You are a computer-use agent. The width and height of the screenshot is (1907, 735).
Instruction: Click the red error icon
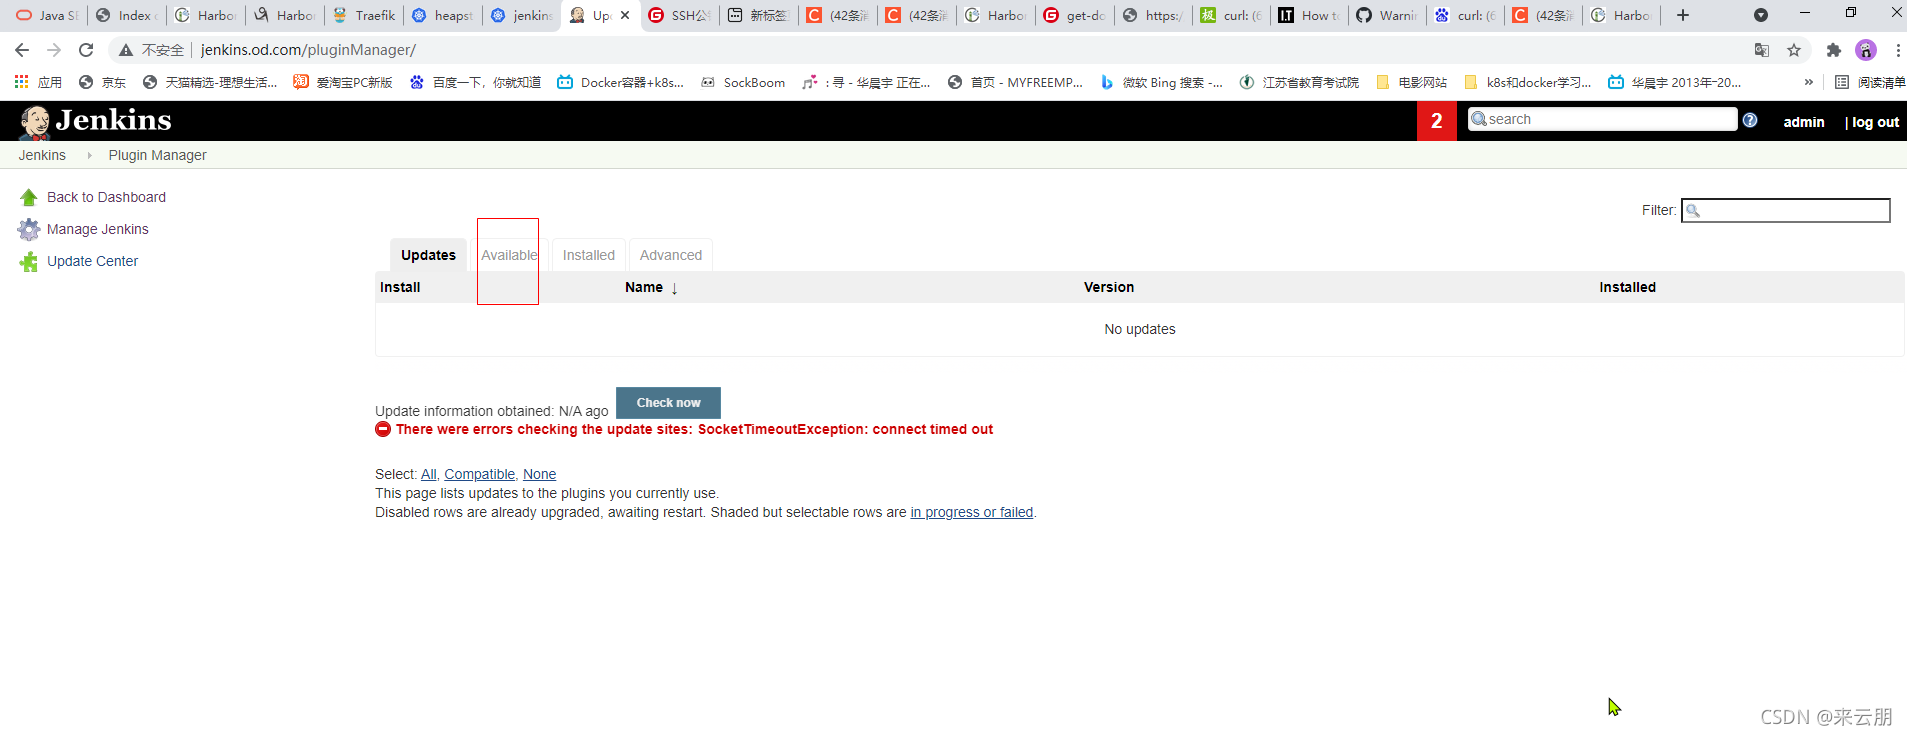pyautogui.click(x=383, y=429)
